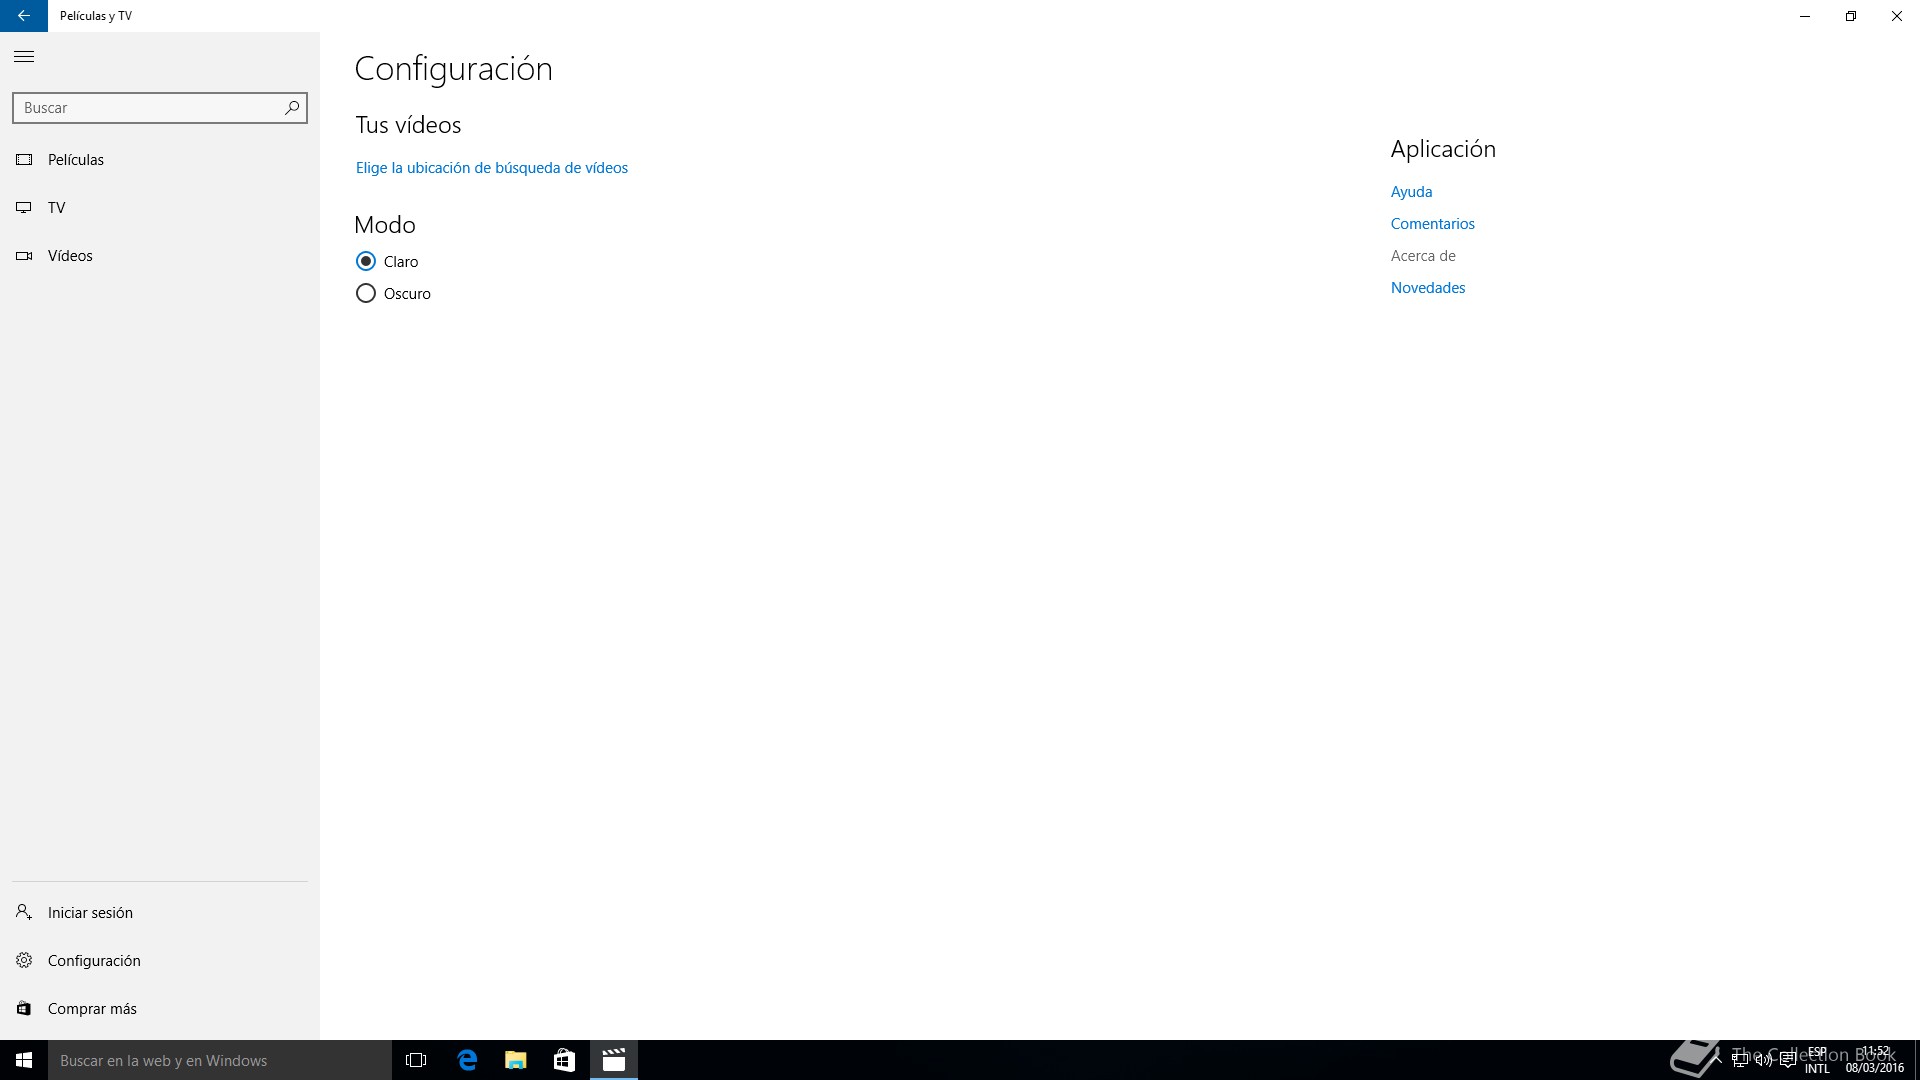Viewport: 1920px width, 1080px height.
Task: Open Elige la ubicación de búsqueda link
Action: click(491, 168)
